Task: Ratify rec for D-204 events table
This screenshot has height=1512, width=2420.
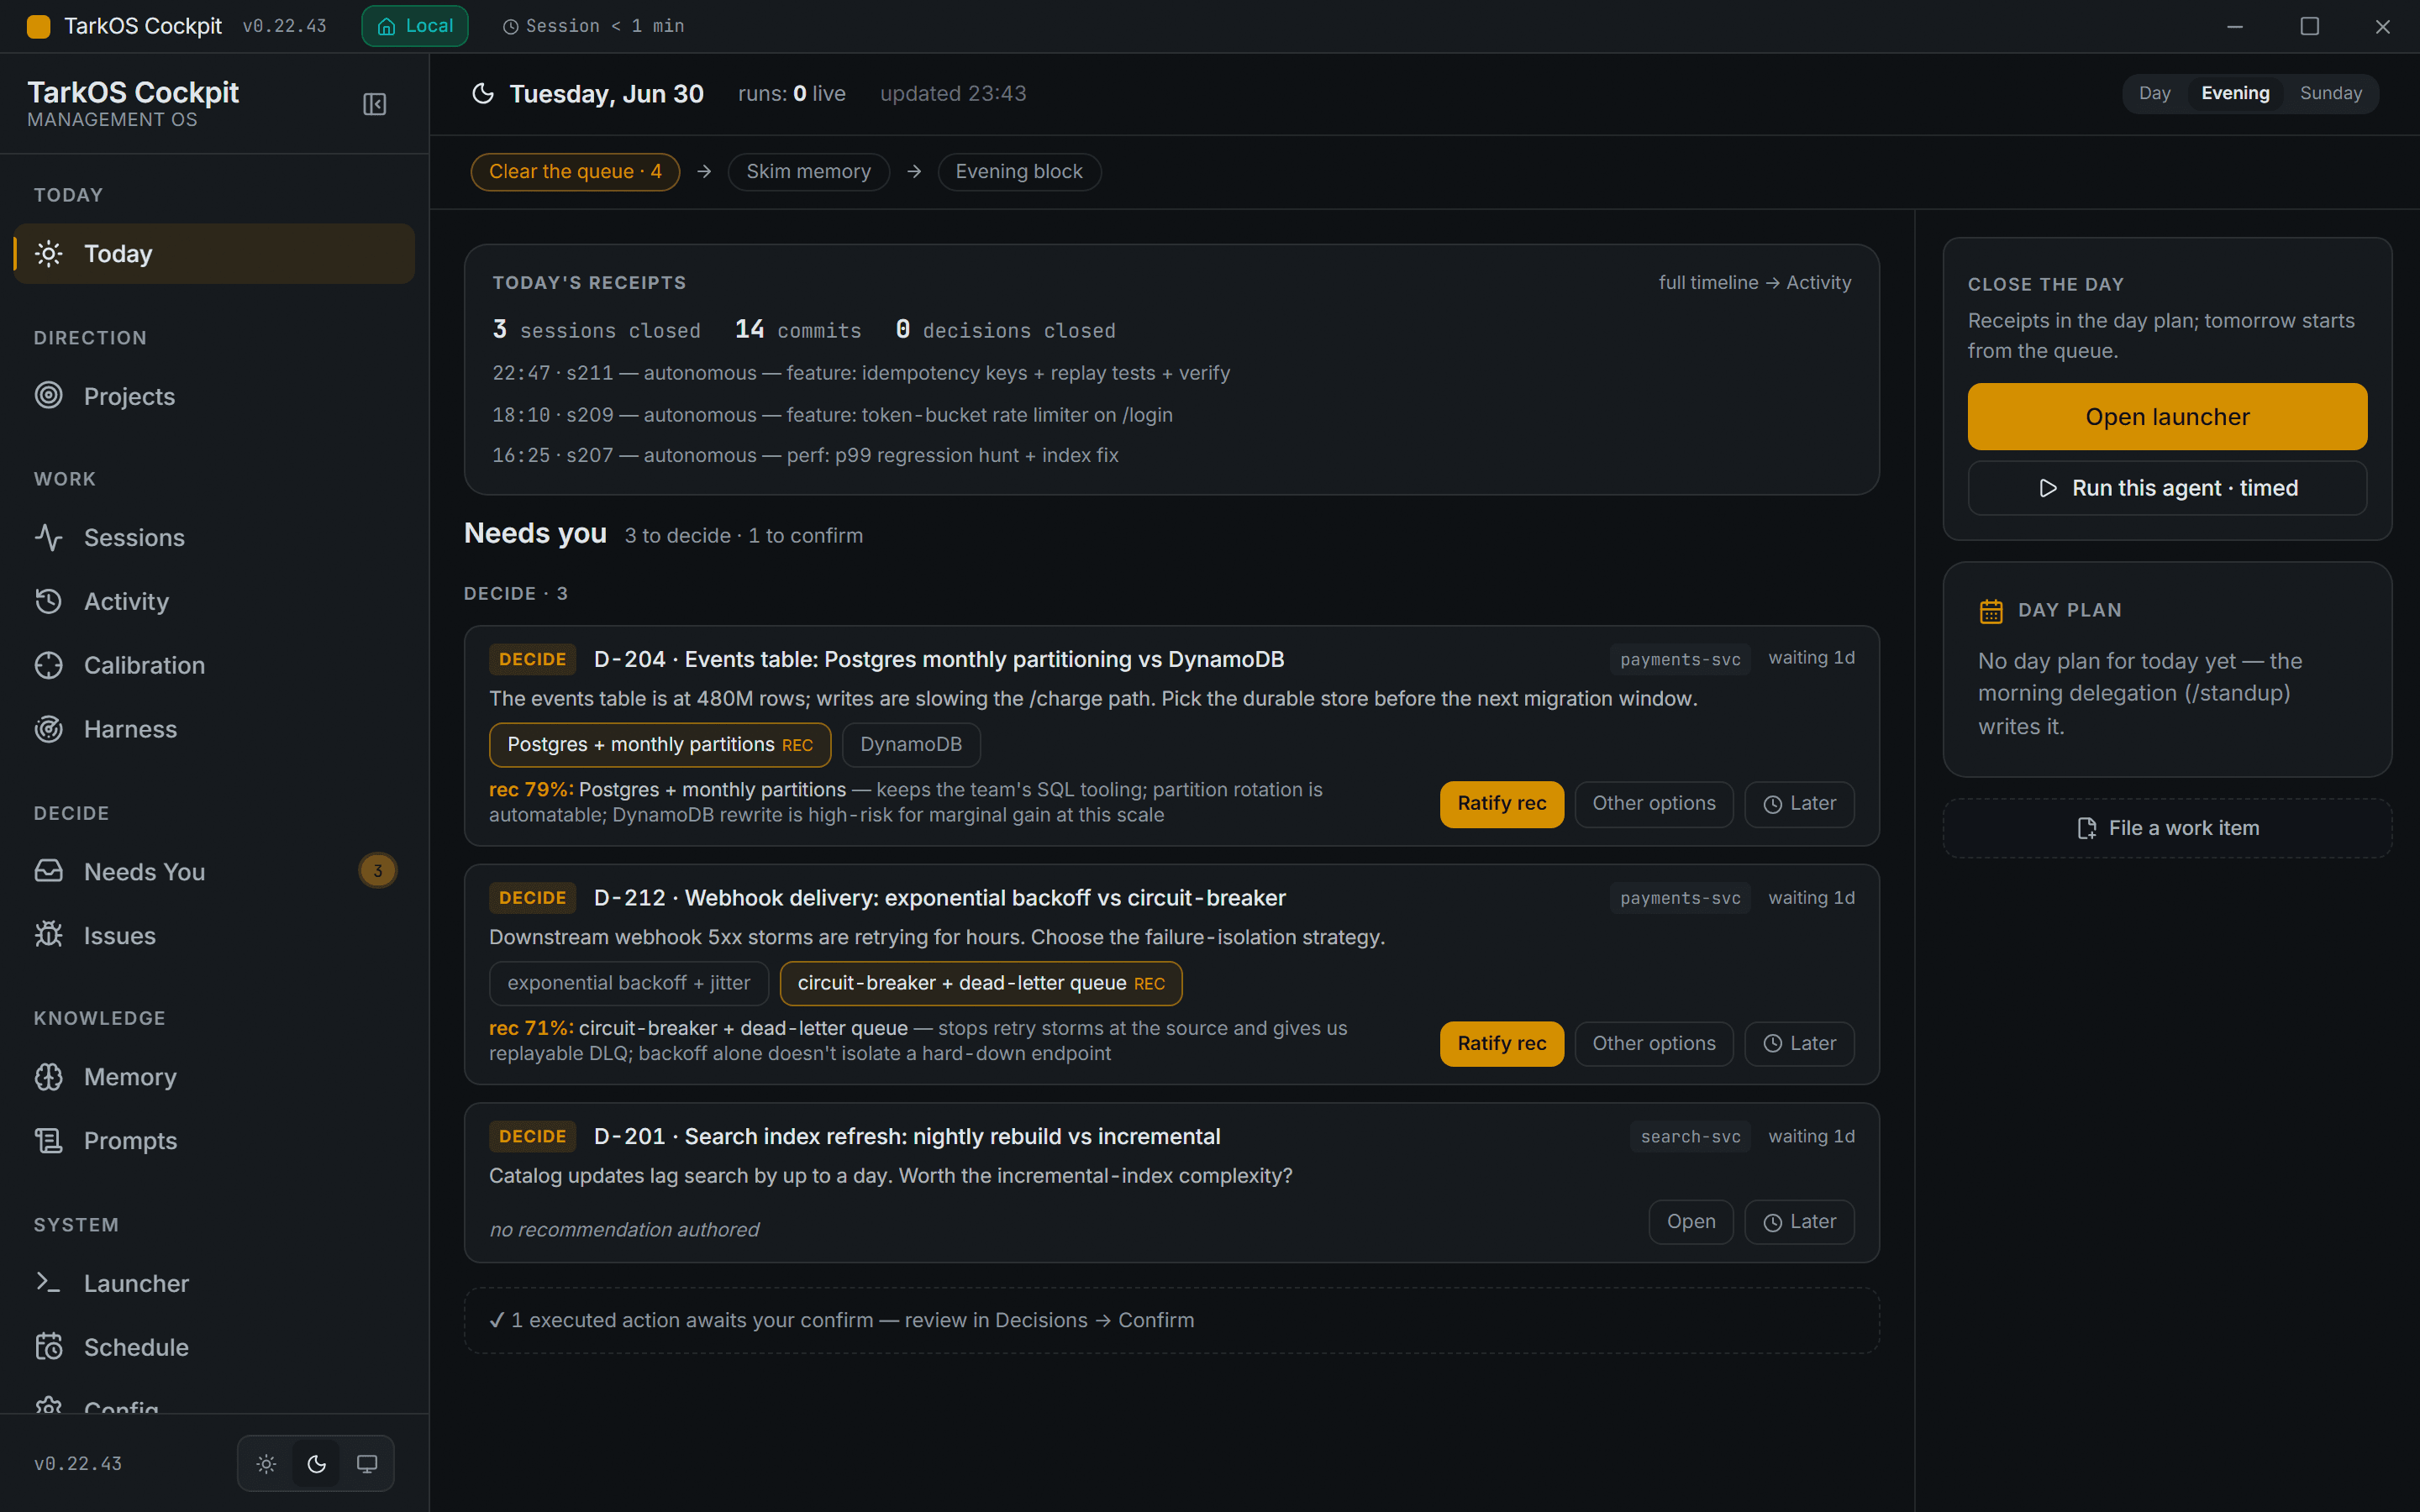Action: pos(1501,804)
